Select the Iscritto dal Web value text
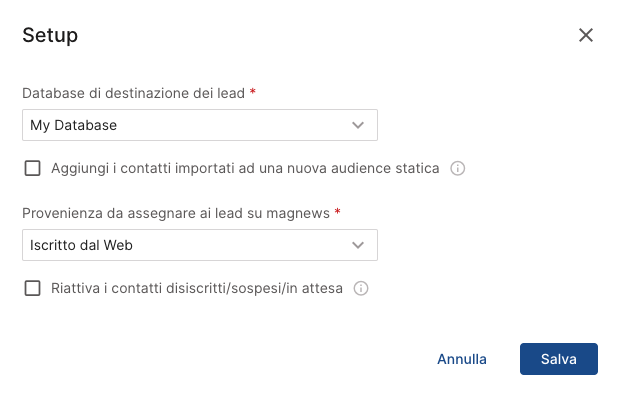Image resolution: width=621 pixels, height=396 pixels. (81, 245)
